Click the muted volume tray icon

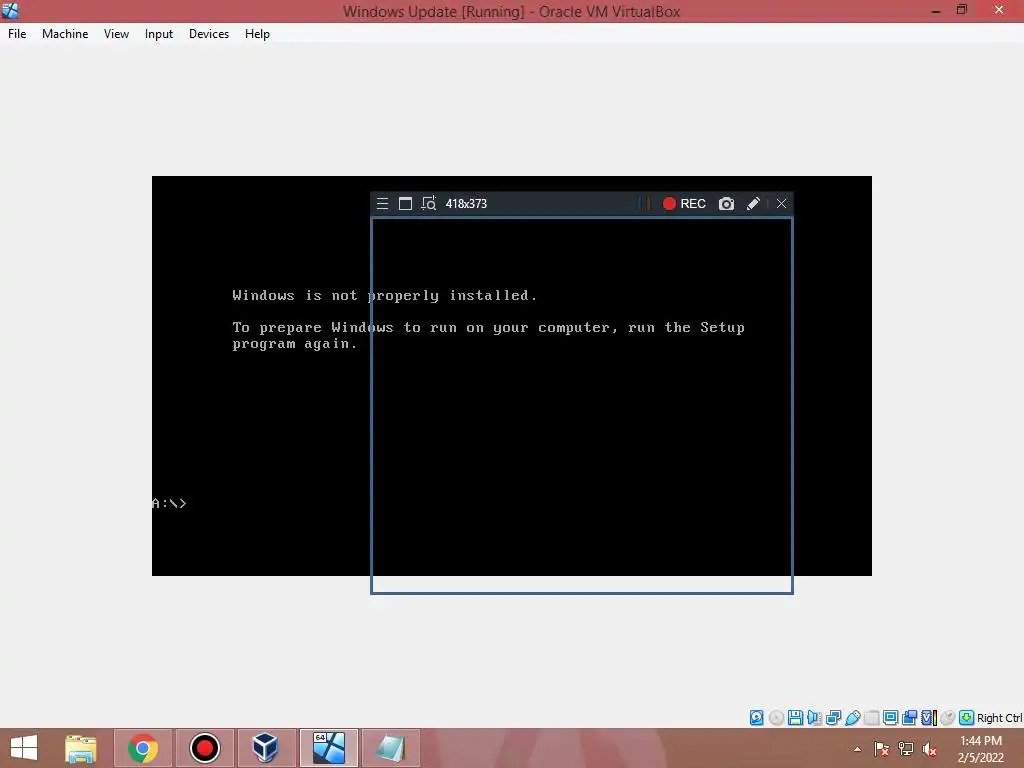[x=930, y=749]
